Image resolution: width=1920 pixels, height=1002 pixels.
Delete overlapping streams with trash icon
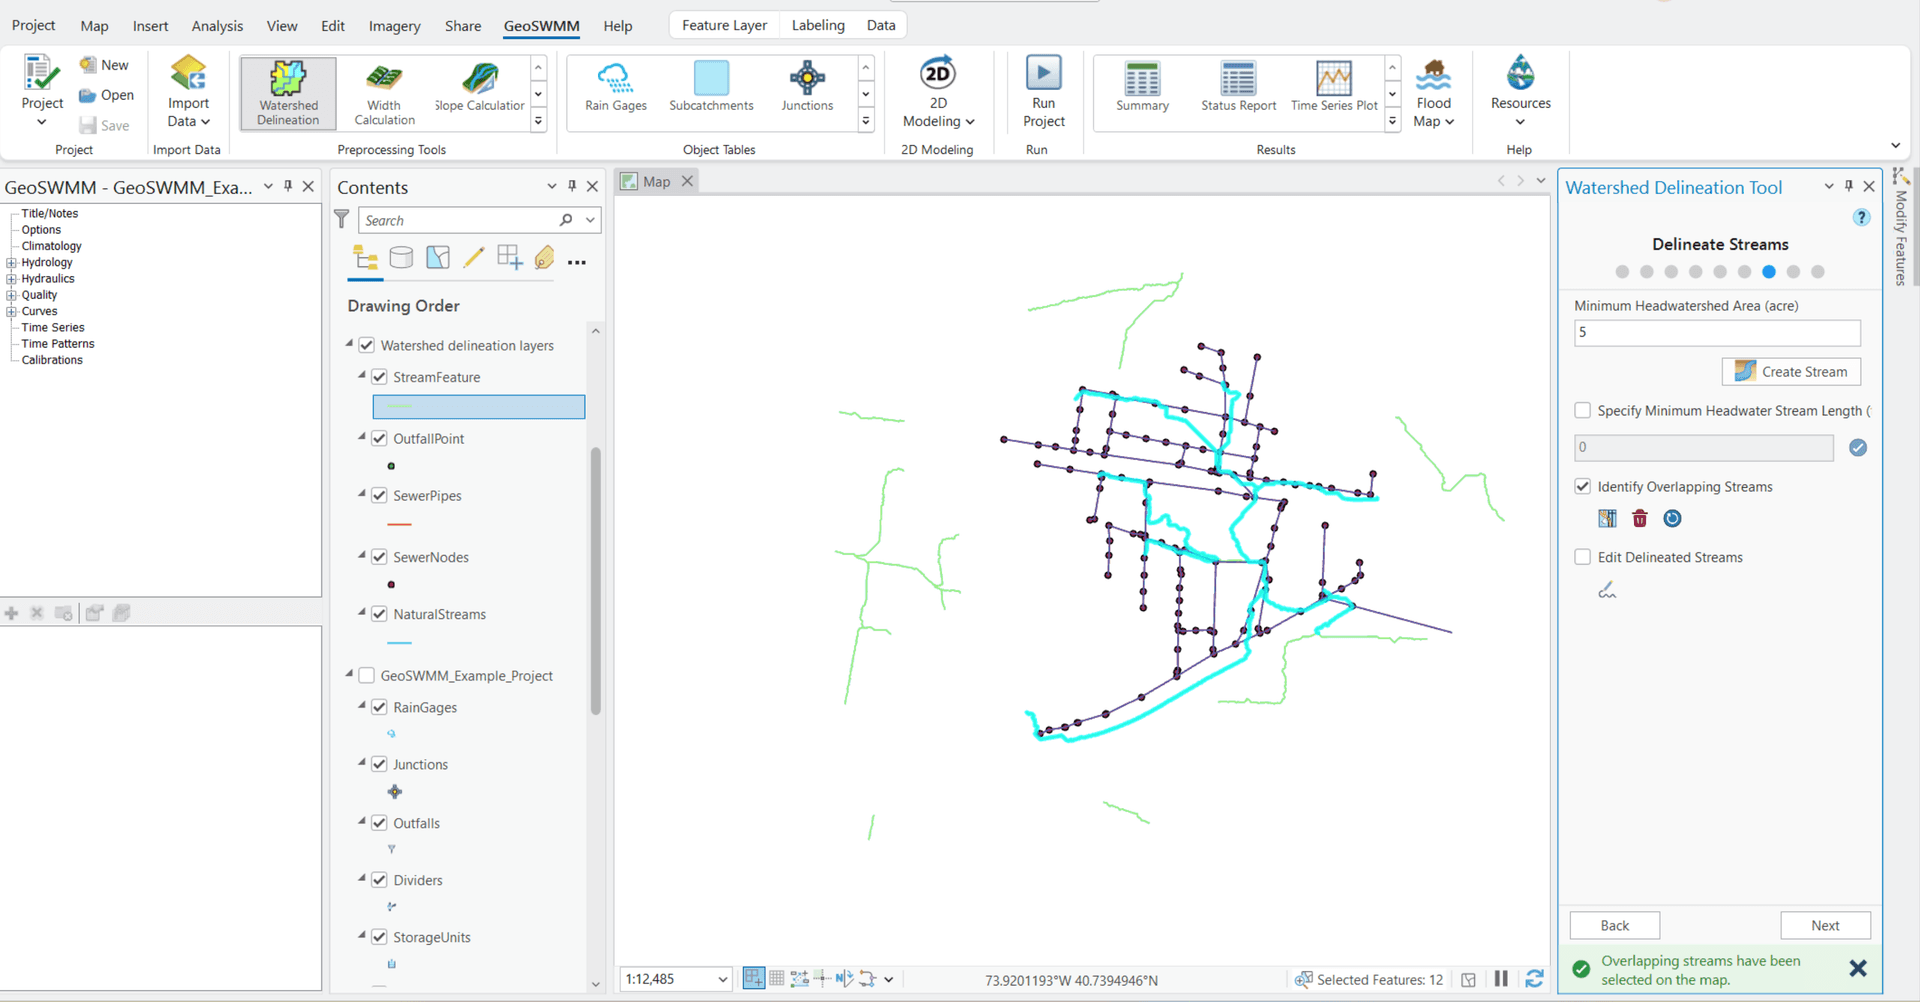tap(1639, 518)
